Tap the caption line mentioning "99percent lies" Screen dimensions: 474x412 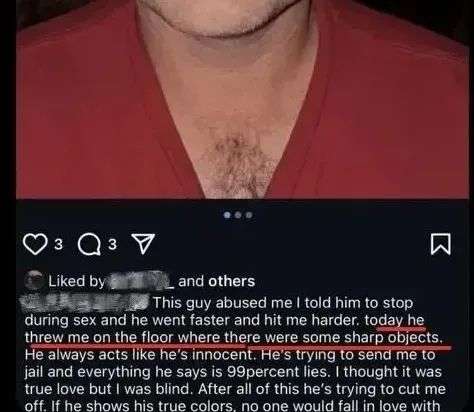pos(233,372)
